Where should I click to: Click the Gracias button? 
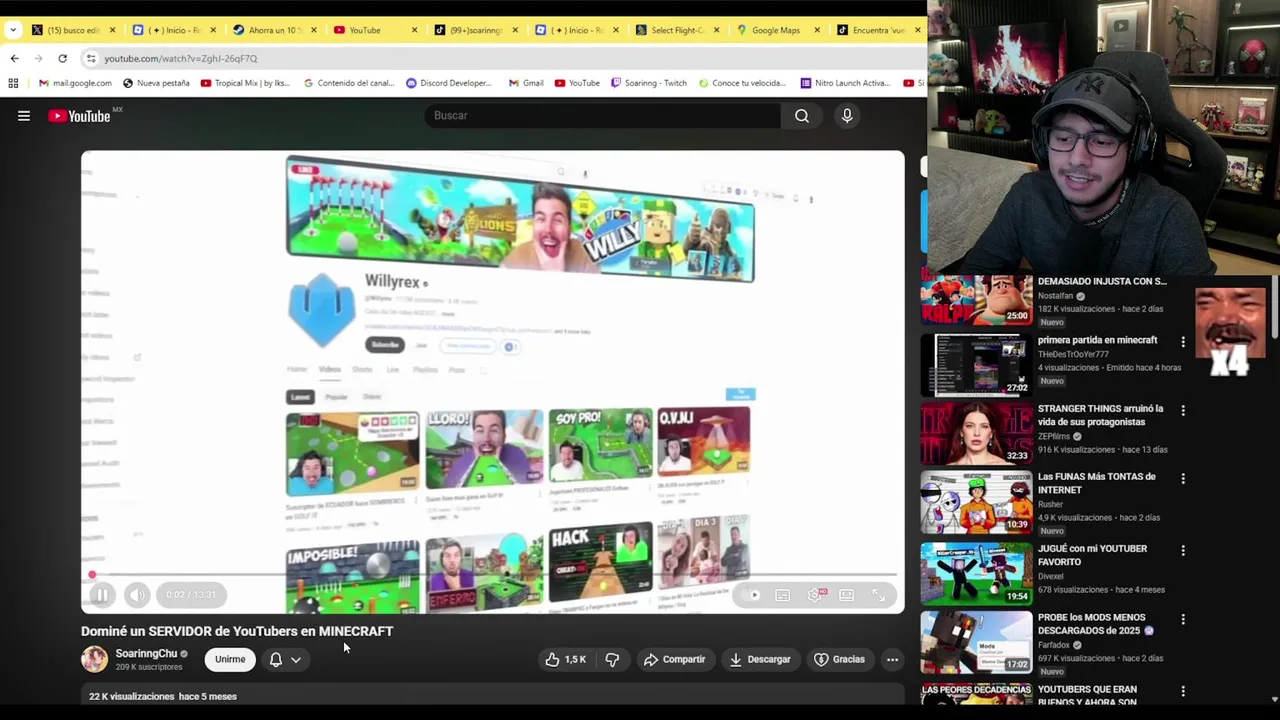pyautogui.click(x=839, y=659)
